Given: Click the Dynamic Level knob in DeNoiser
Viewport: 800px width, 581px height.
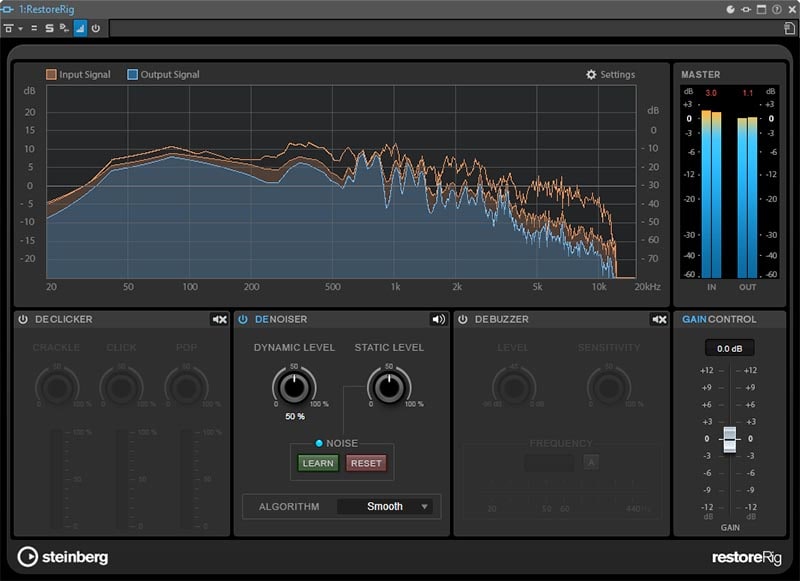Looking at the screenshot, I should [294, 388].
